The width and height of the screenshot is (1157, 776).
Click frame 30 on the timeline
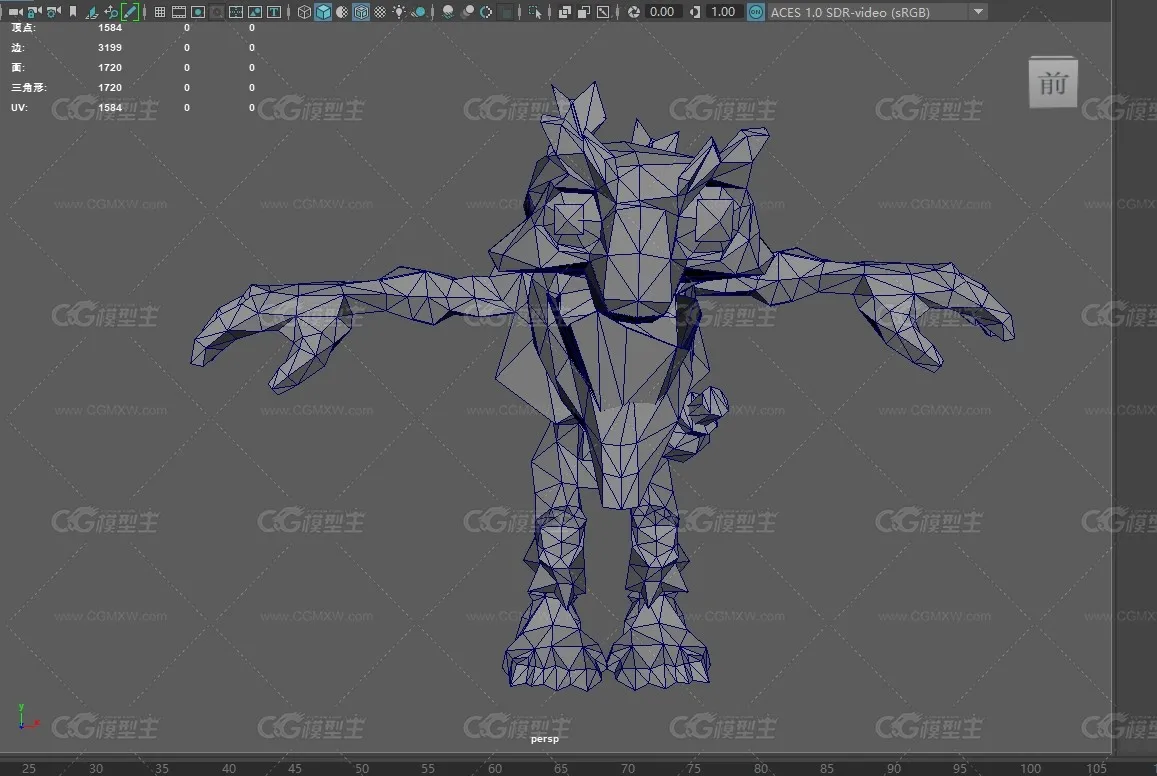coord(96,768)
